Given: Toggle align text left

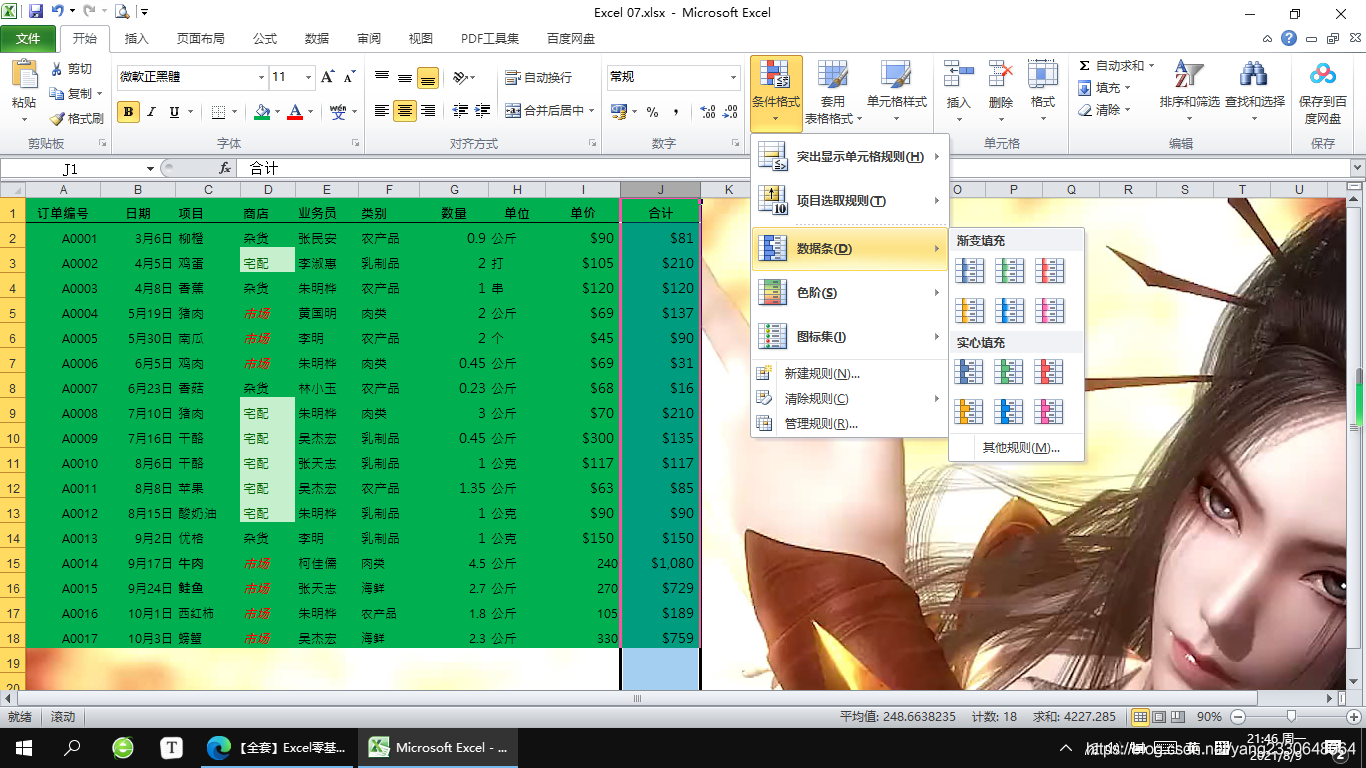Looking at the screenshot, I should (x=382, y=111).
